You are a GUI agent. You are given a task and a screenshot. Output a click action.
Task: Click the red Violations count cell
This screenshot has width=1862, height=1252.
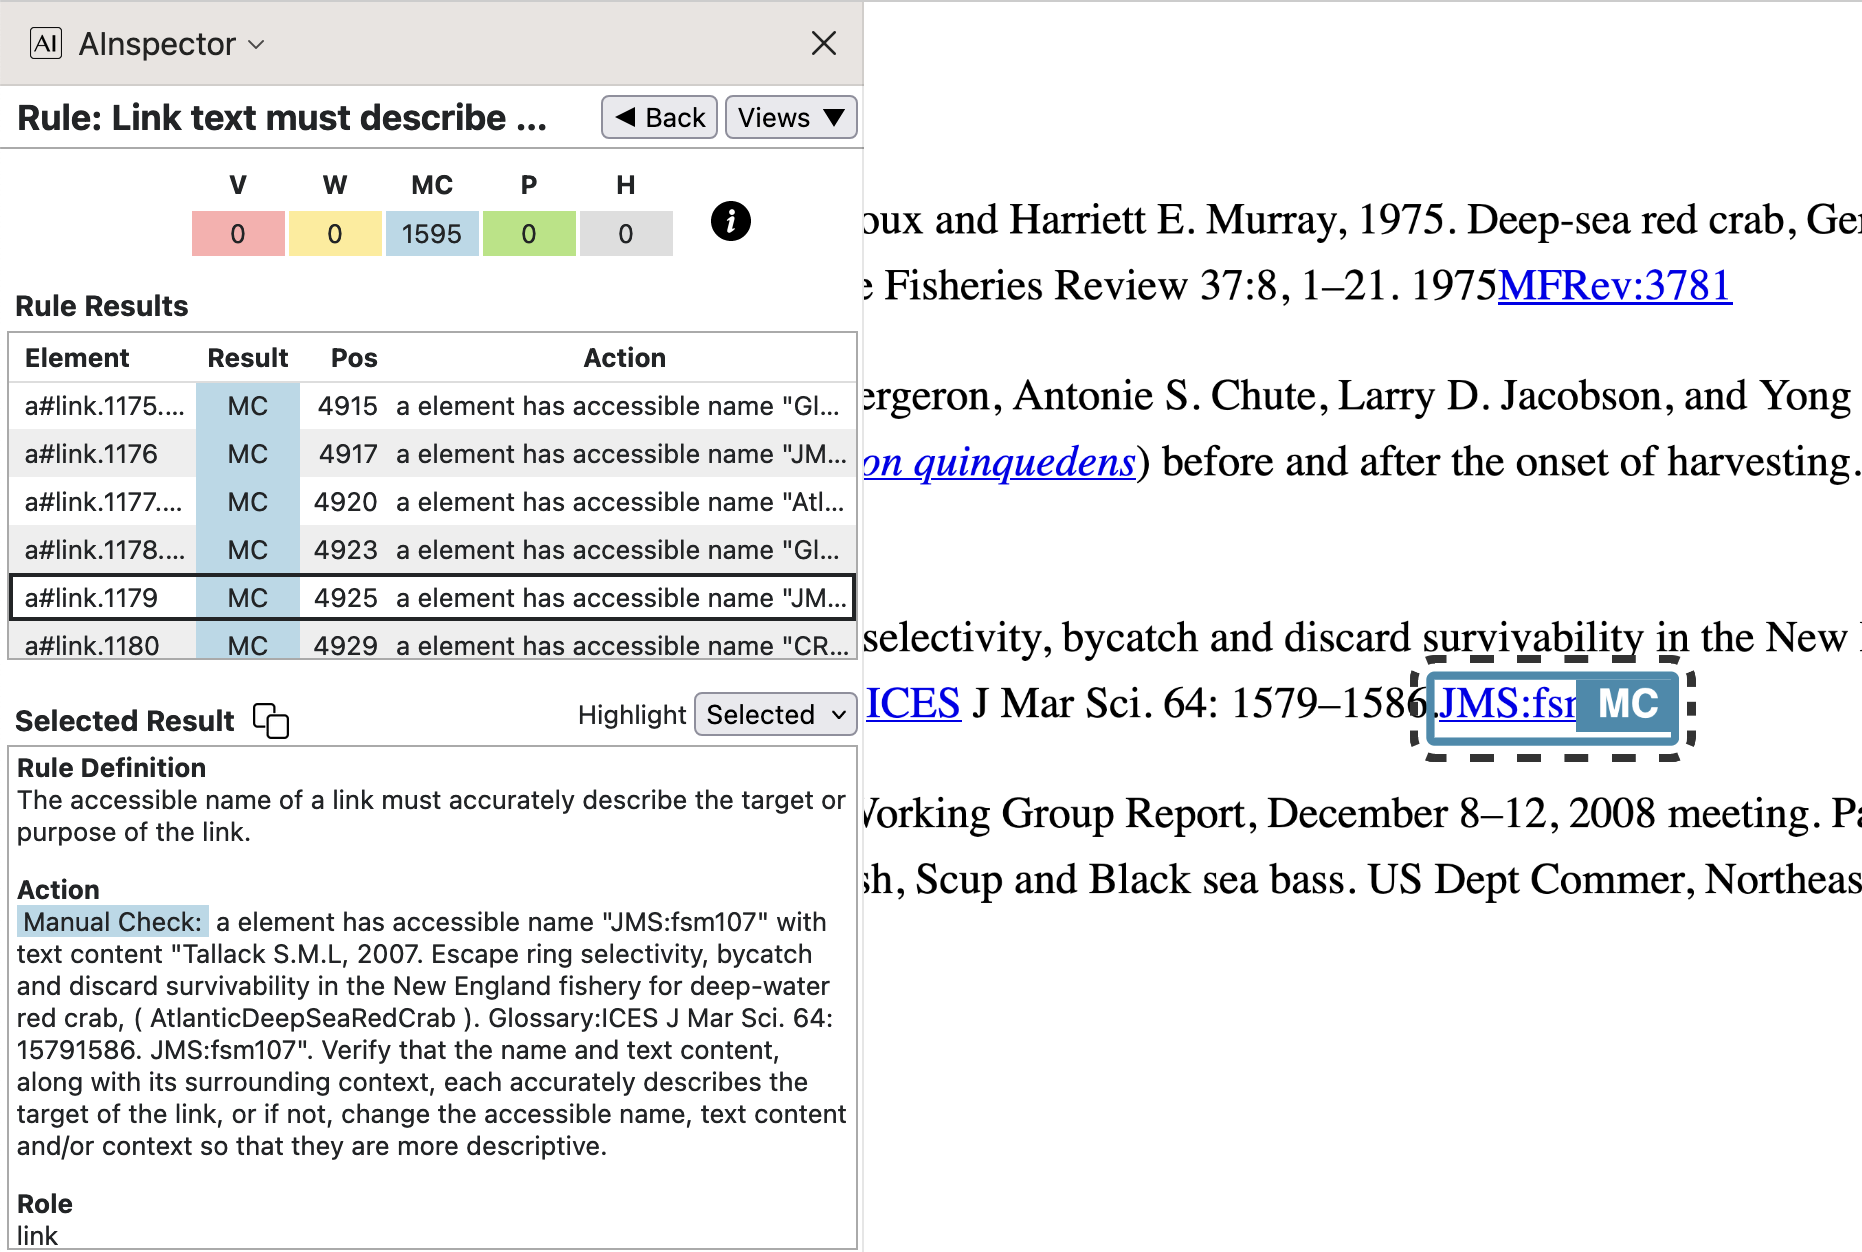238,234
